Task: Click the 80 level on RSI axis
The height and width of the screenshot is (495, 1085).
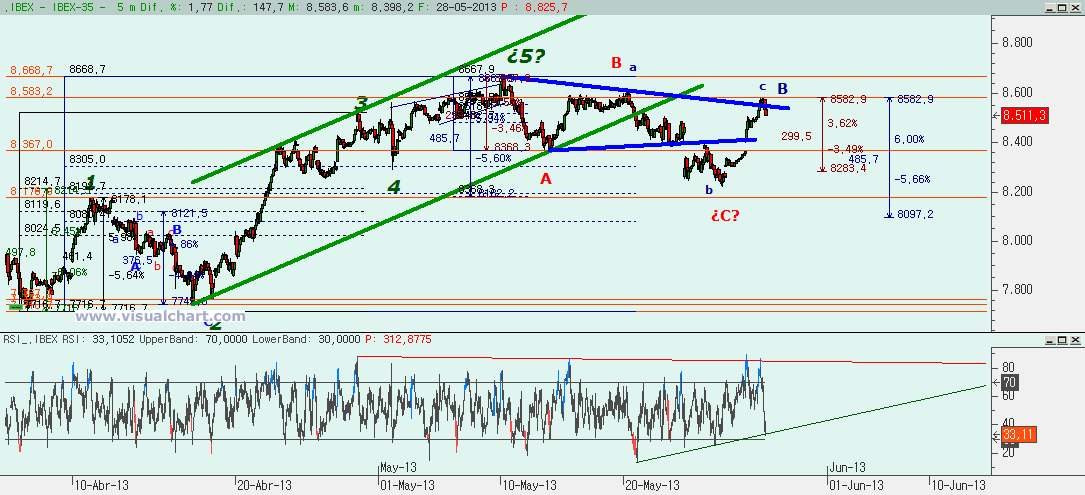Action: [x=1009, y=368]
